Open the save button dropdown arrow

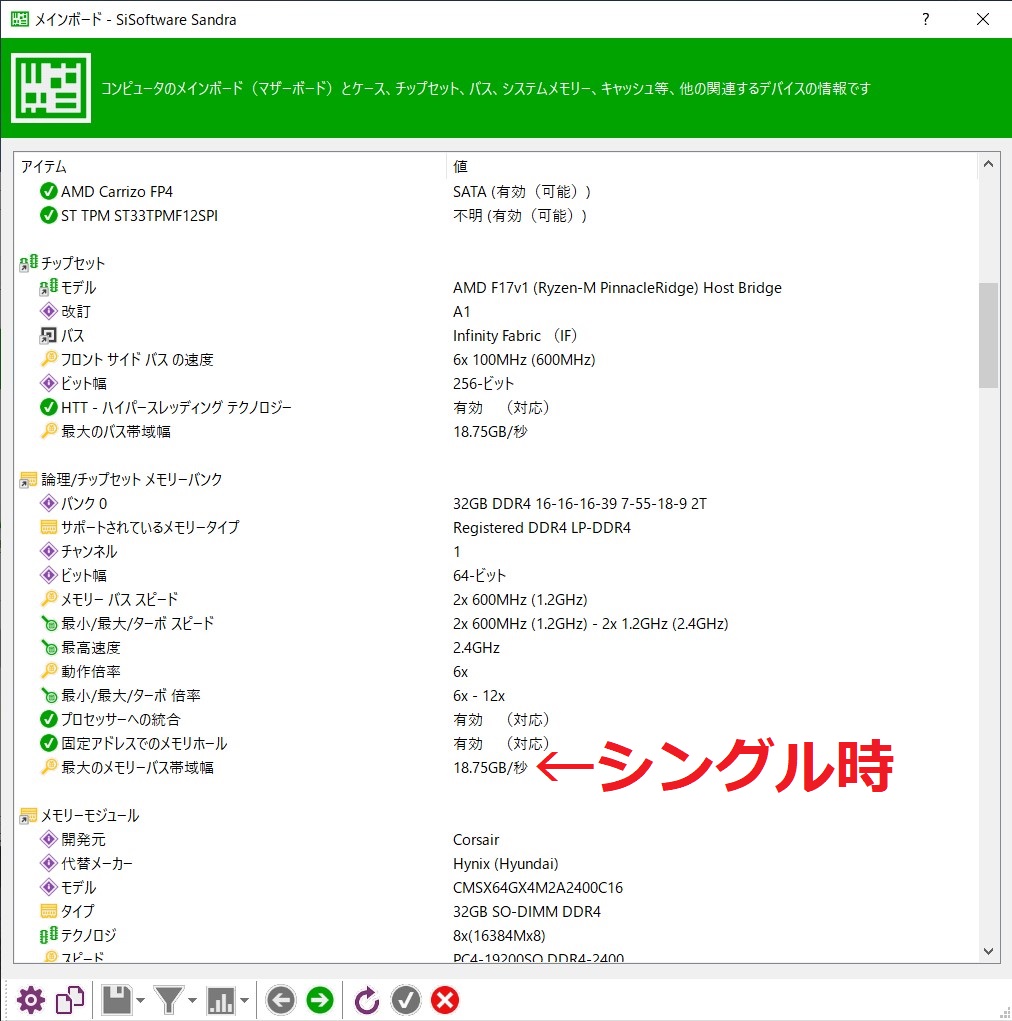point(140,1000)
